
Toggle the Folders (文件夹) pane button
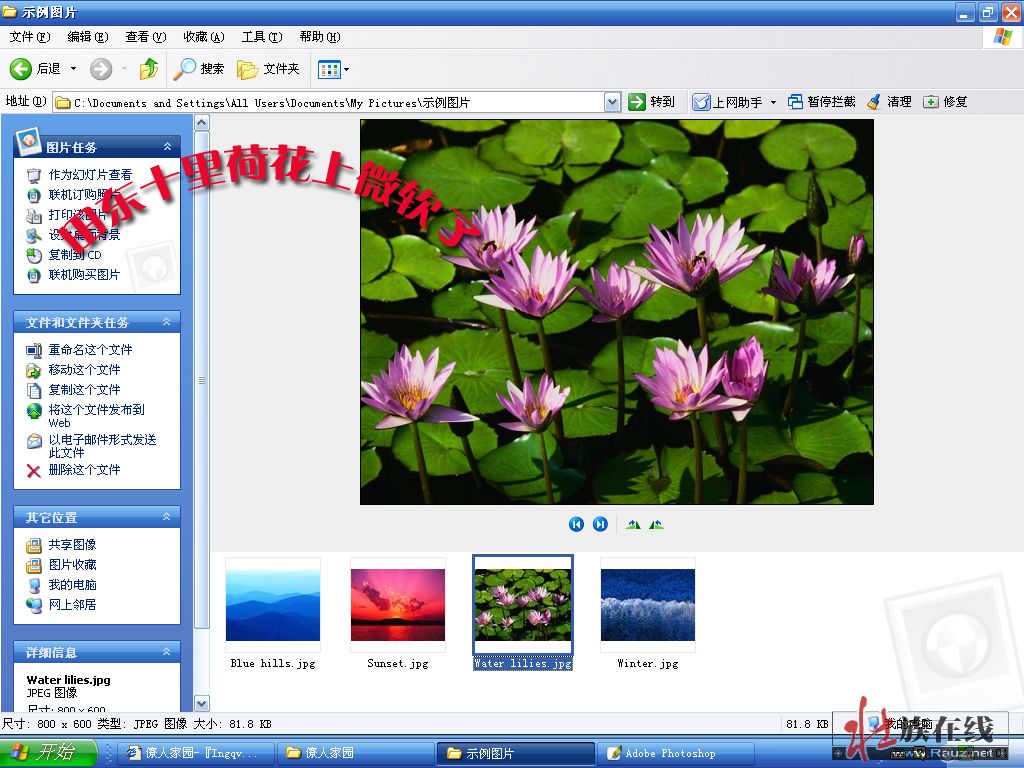(268, 69)
